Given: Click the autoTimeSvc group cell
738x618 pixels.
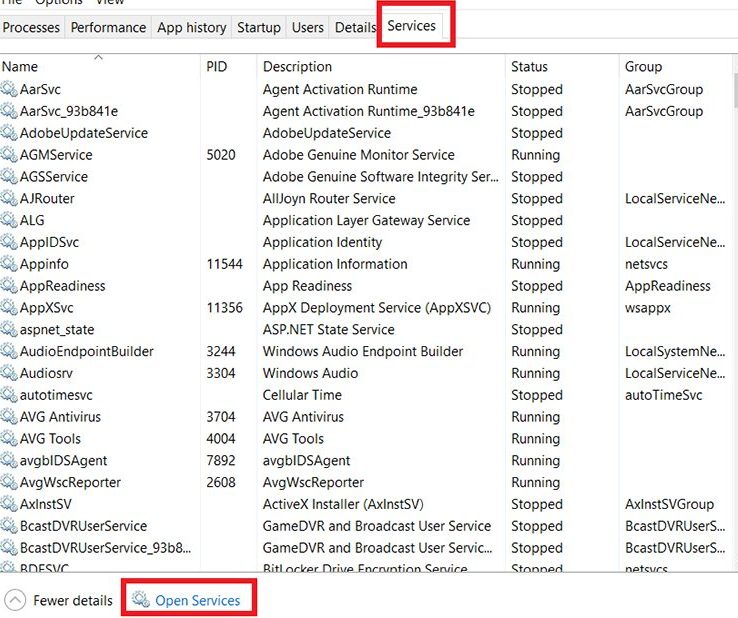Looking at the screenshot, I should [x=664, y=395].
